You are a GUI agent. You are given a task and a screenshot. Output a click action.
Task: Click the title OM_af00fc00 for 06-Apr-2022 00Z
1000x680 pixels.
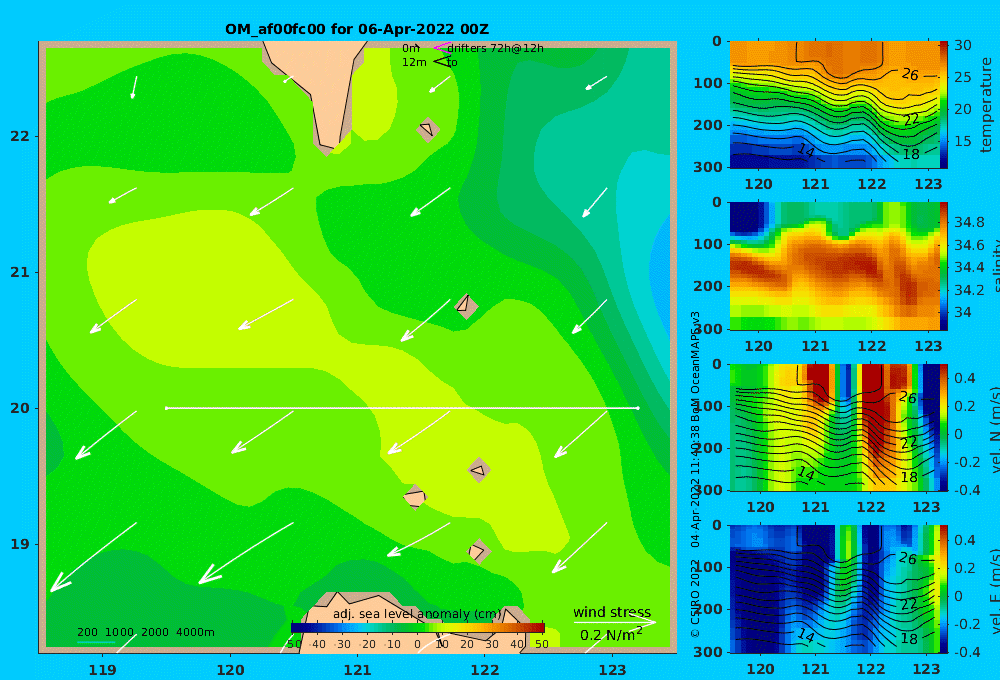pos(357,29)
